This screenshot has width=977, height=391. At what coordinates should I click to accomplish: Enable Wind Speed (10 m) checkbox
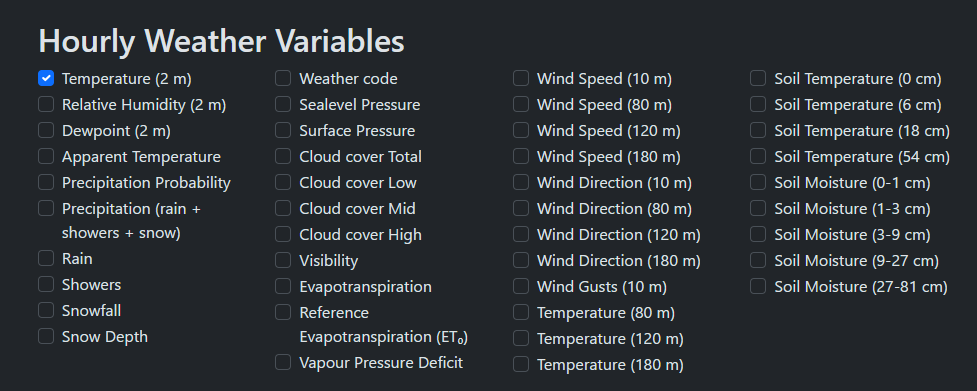tap(521, 78)
